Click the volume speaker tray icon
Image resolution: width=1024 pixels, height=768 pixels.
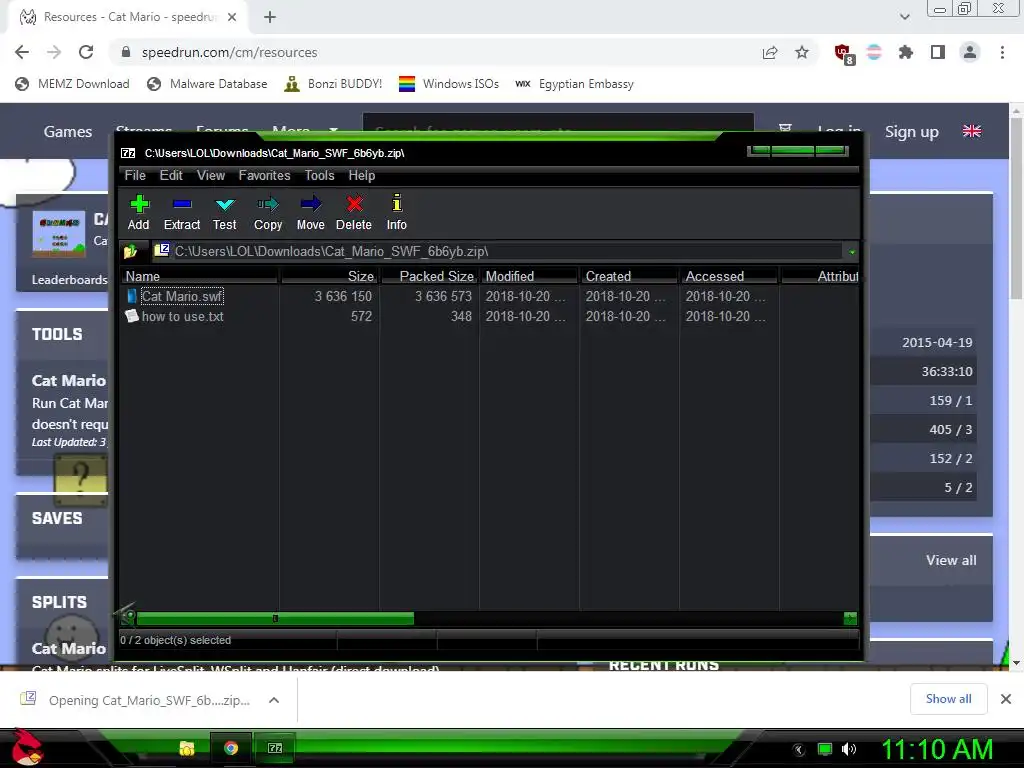click(x=848, y=749)
